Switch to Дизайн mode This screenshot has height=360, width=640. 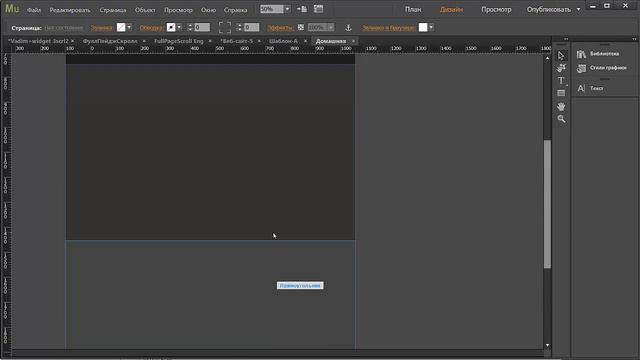pyautogui.click(x=451, y=9)
